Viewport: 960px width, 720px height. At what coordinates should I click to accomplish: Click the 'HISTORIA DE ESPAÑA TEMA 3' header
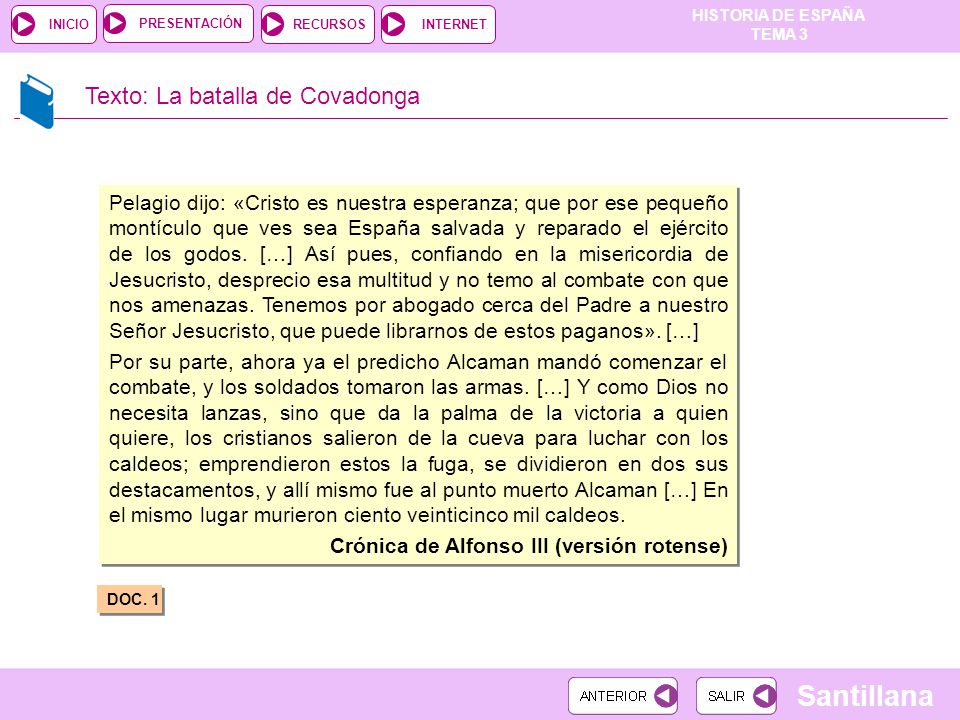[x=778, y=24]
